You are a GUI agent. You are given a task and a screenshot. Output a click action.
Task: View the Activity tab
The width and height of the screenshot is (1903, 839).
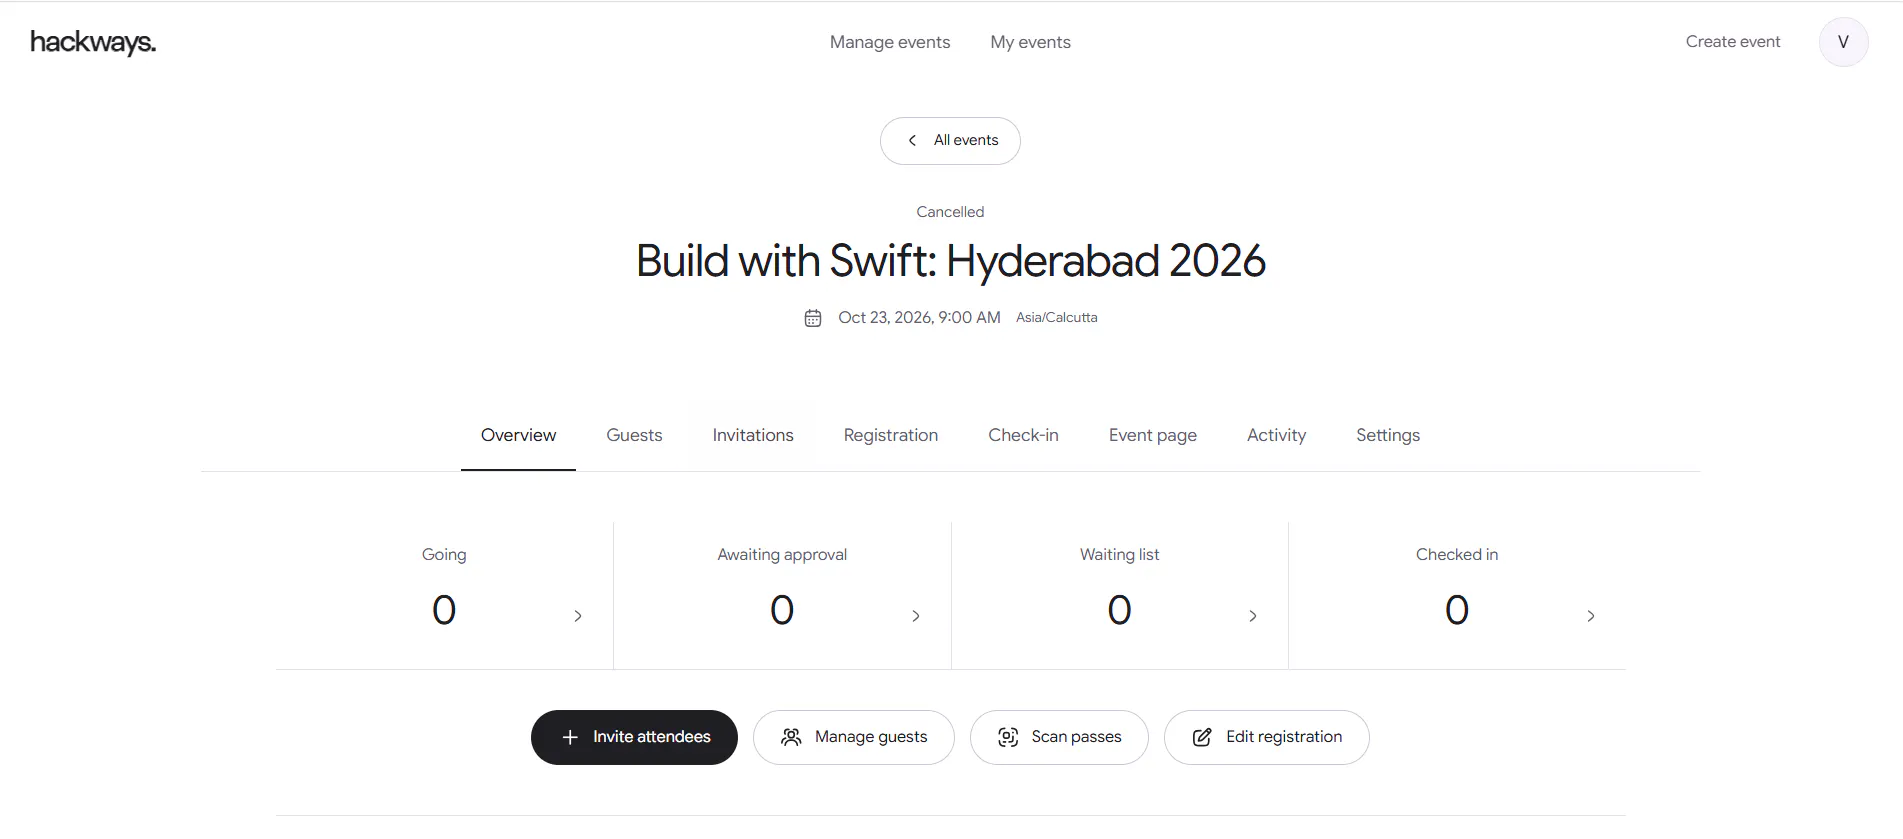point(1276,435)
